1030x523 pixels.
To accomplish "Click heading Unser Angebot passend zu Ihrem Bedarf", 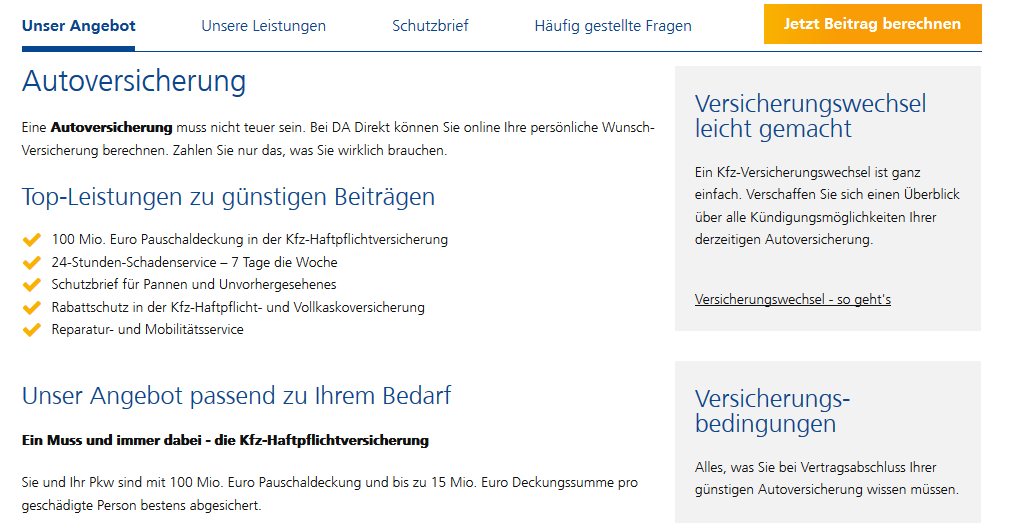I will pyautogui.click(x=236, y=395).
